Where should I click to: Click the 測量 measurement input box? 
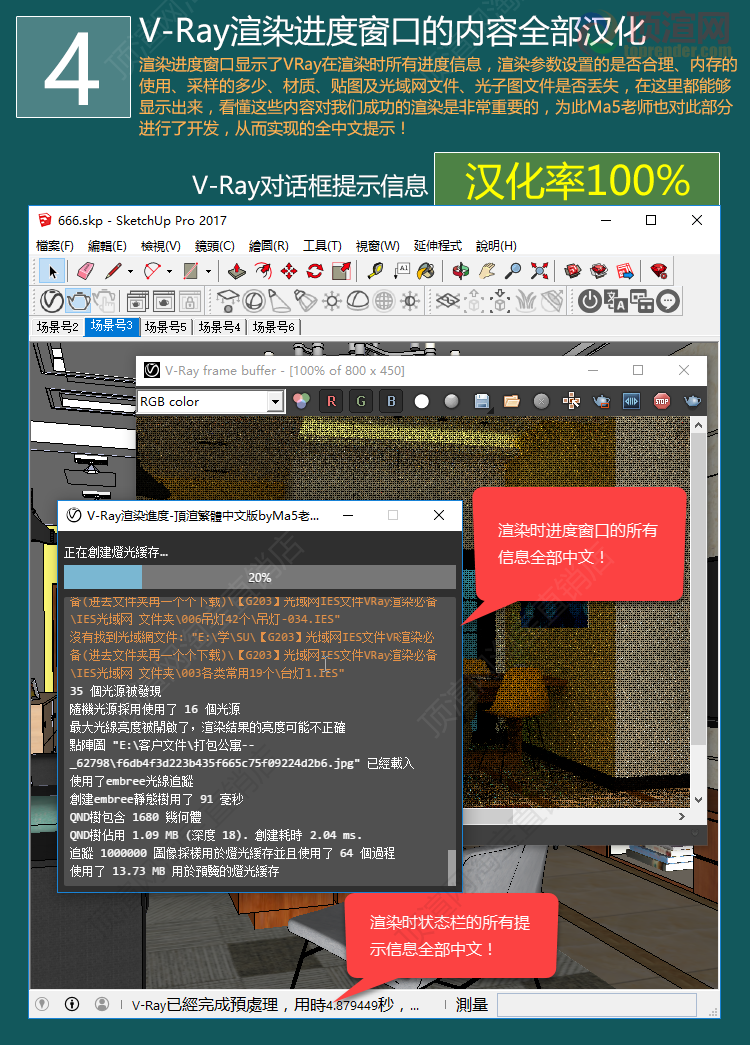pos(597,1004)
